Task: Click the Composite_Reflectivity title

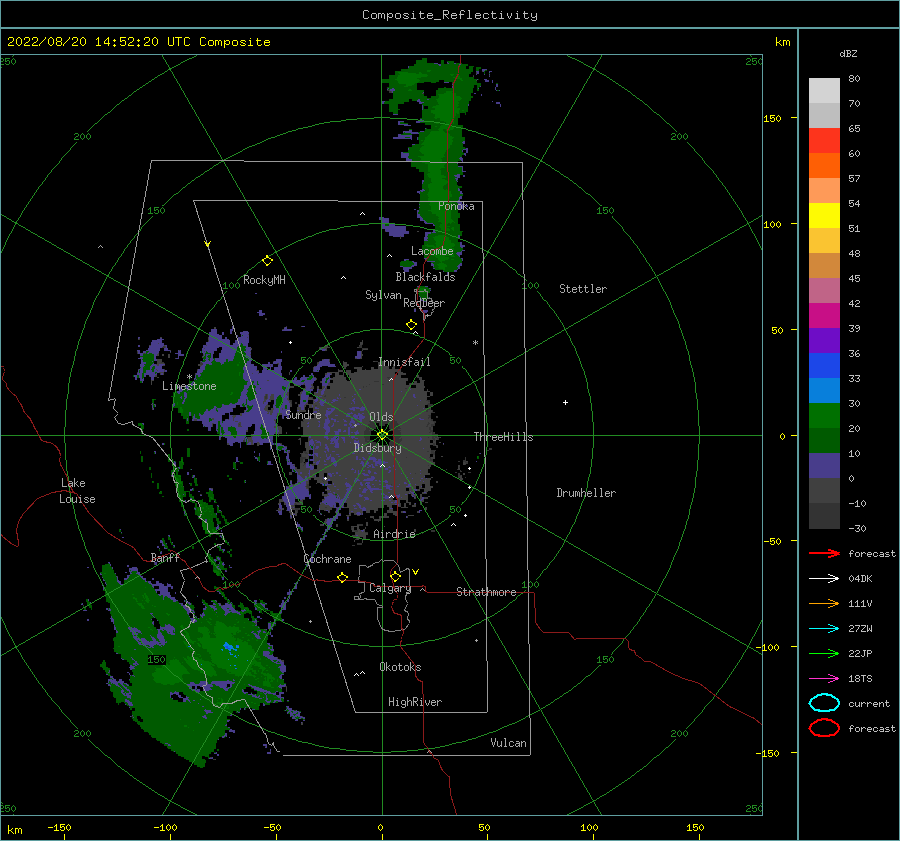Action: point(449,15)
